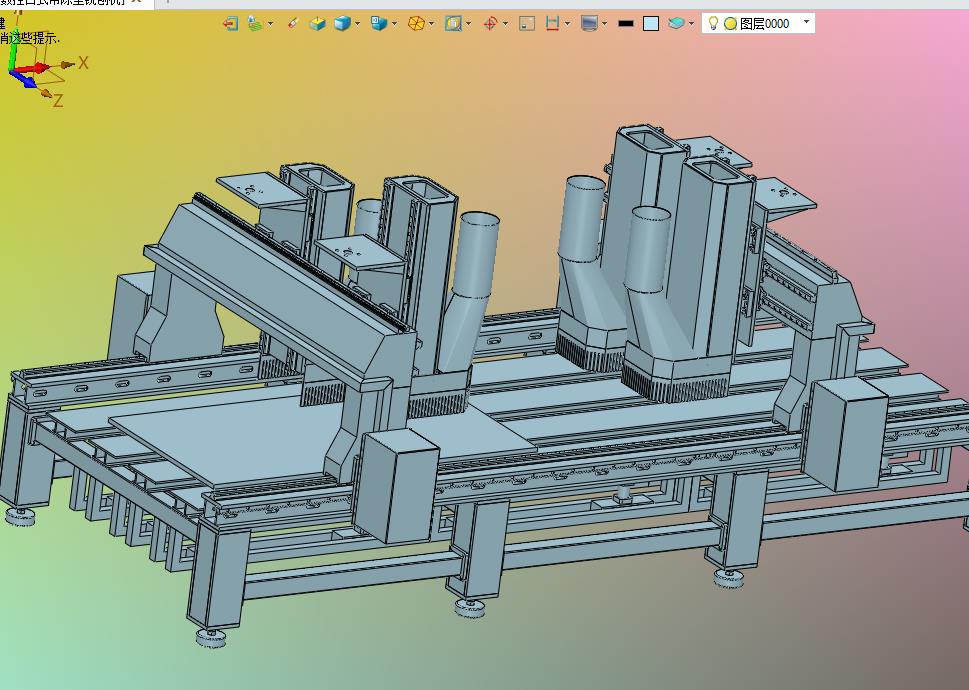
Task: Click the red crosshair target icon
Action: 490,23
